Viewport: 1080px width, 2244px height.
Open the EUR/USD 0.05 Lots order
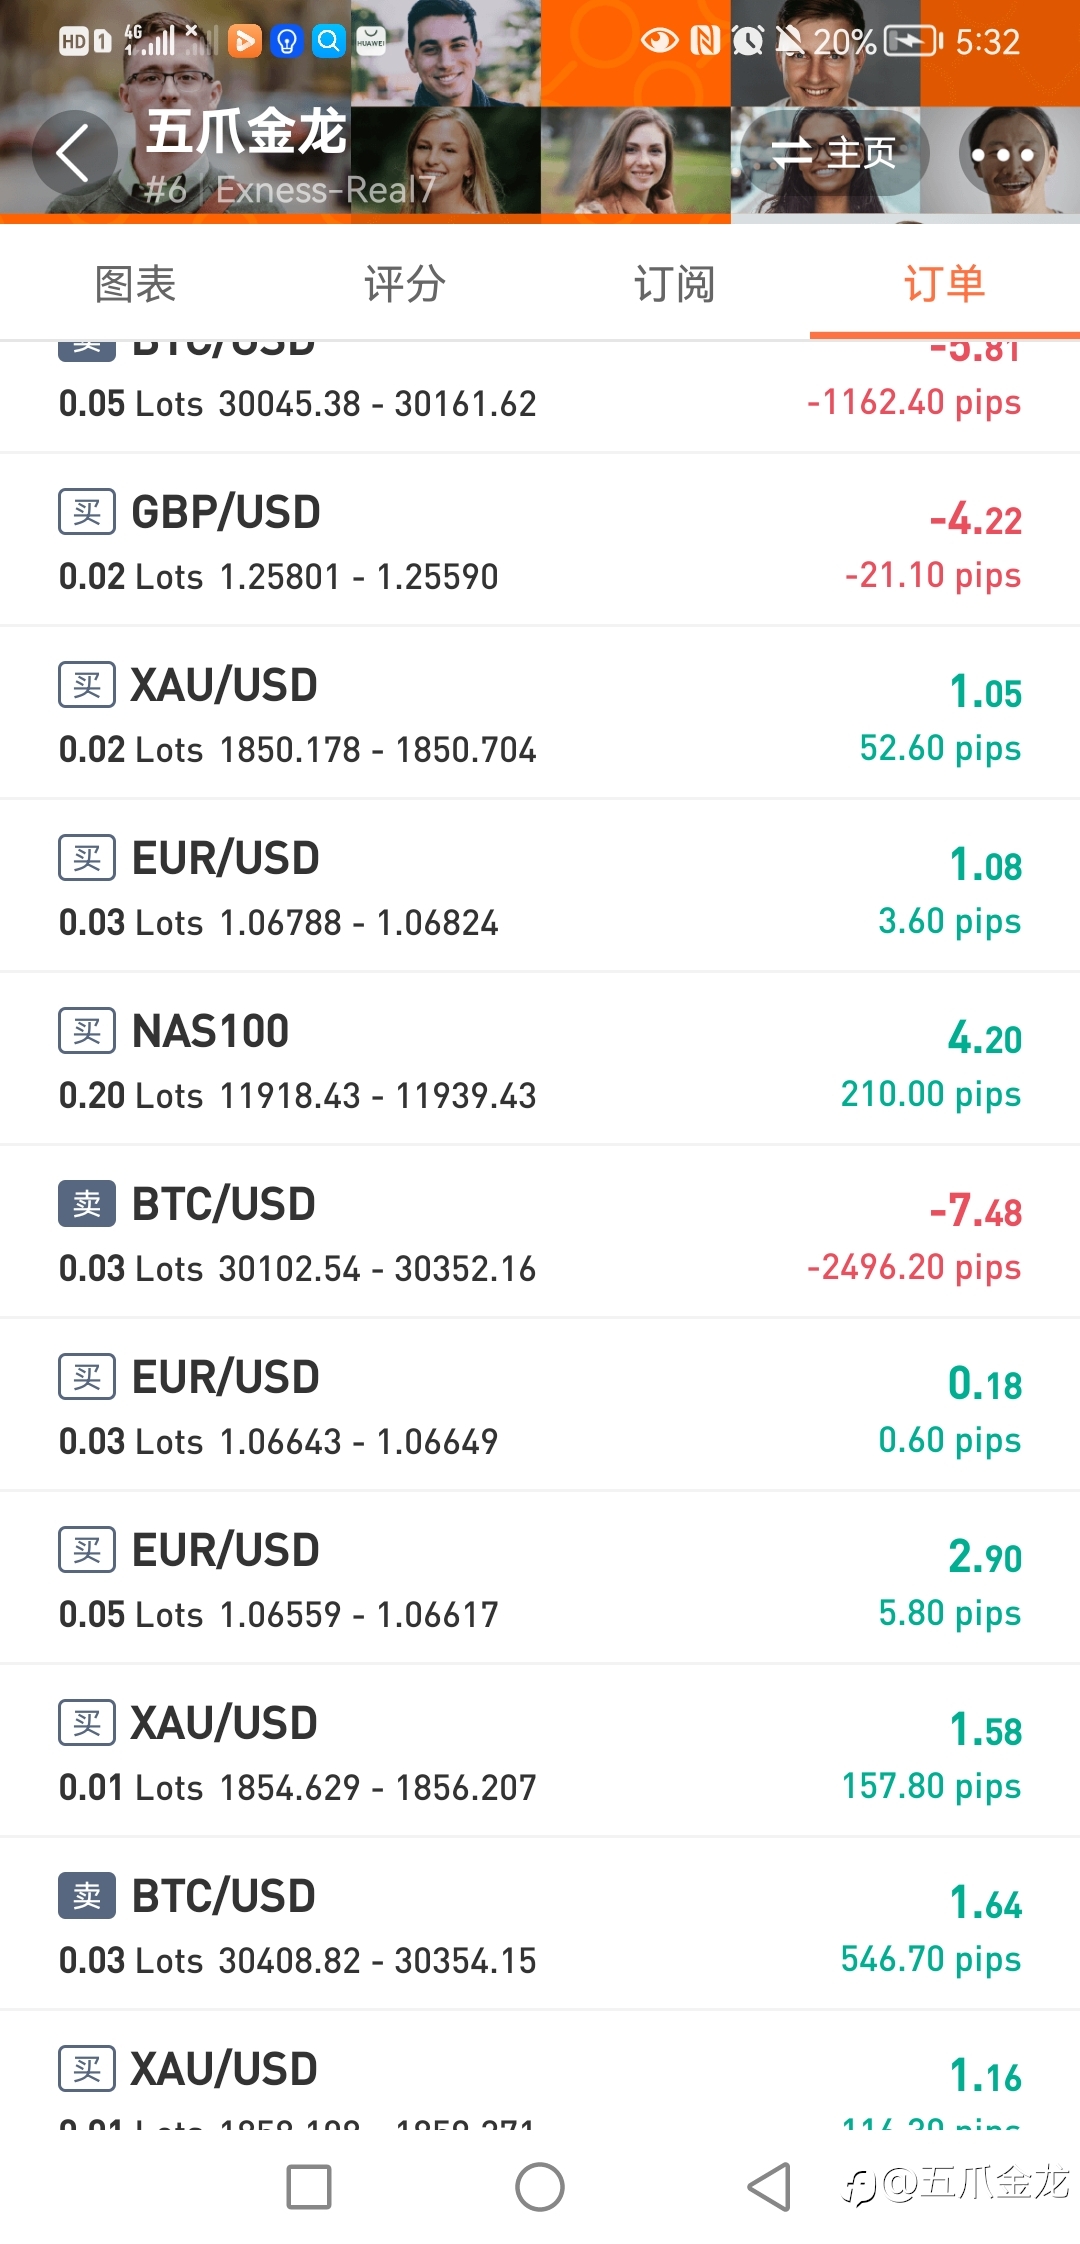click(x=540, y=1579)
